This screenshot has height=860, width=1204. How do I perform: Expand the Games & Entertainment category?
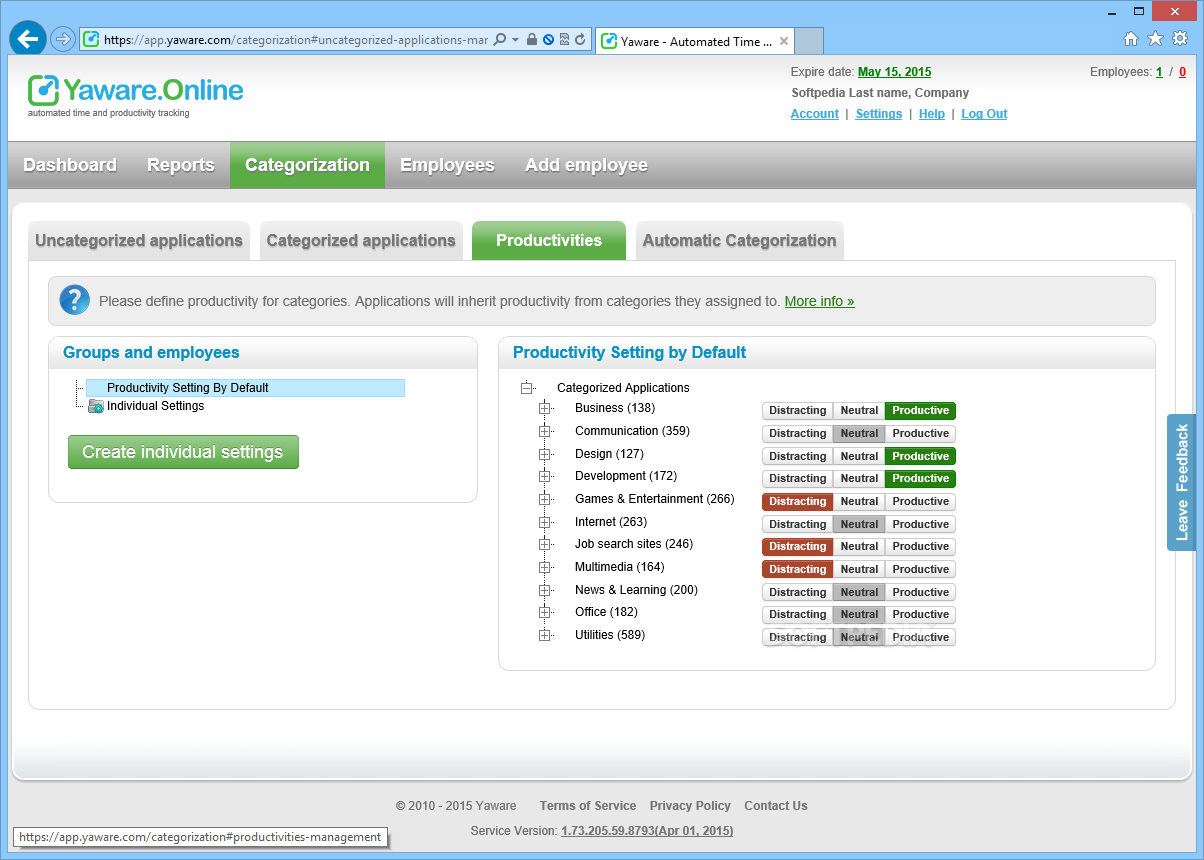click(545, 499)
